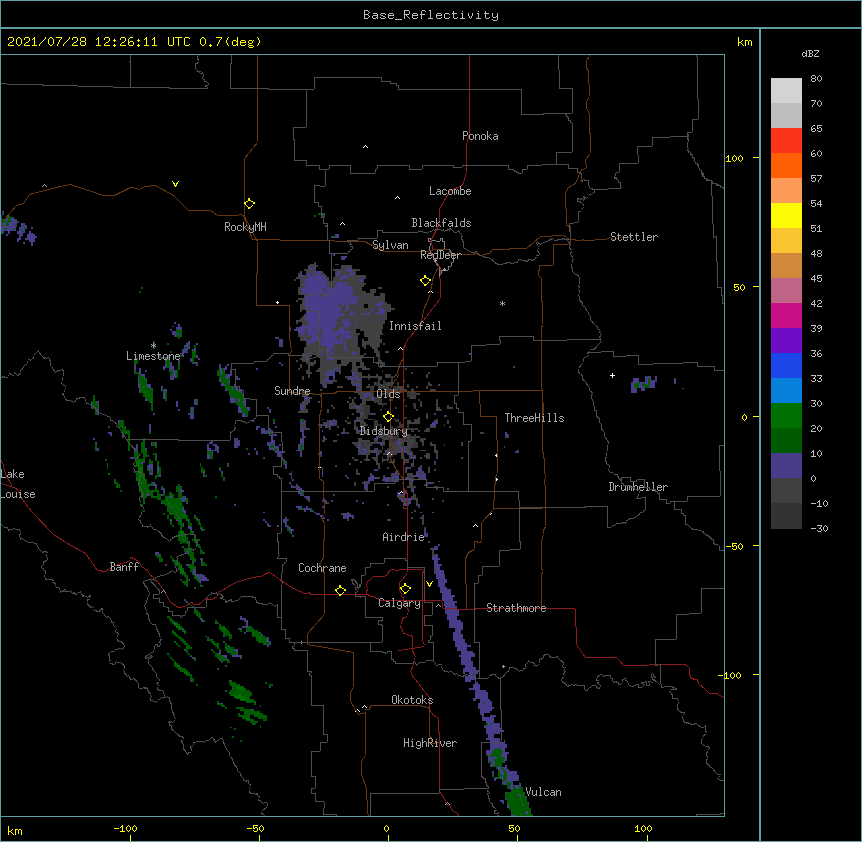Click the Olds label
Viewport: 862px width, 842px height.
388,394
